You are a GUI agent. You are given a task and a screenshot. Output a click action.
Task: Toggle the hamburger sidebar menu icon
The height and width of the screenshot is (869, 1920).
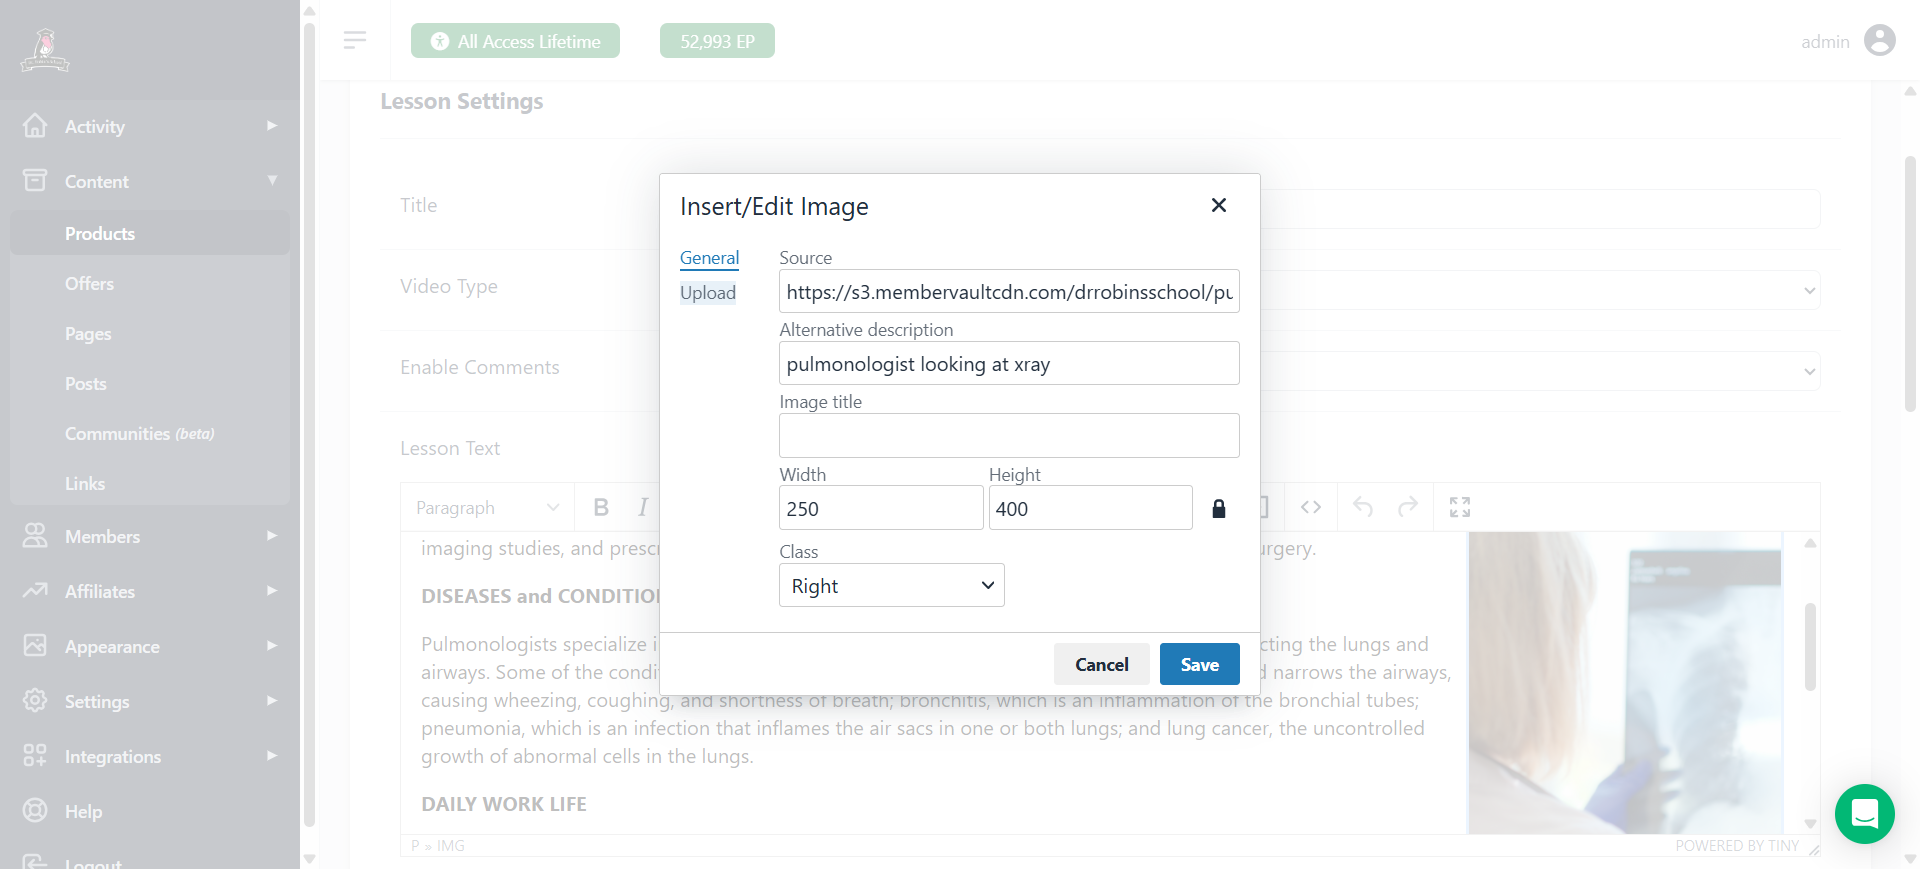[x=355, y=40]
